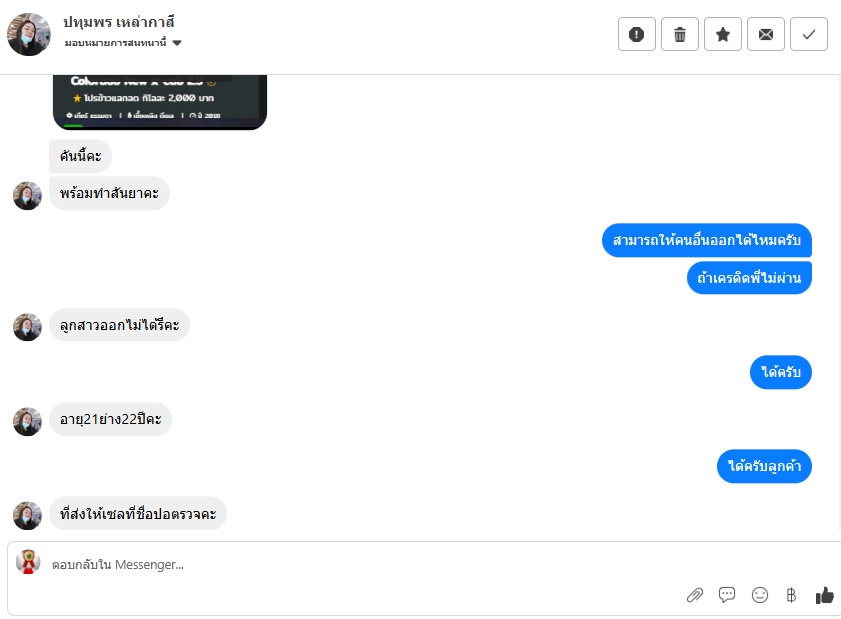
Task: Click the baht payment request icon
Action: click(x=791, y=595)
